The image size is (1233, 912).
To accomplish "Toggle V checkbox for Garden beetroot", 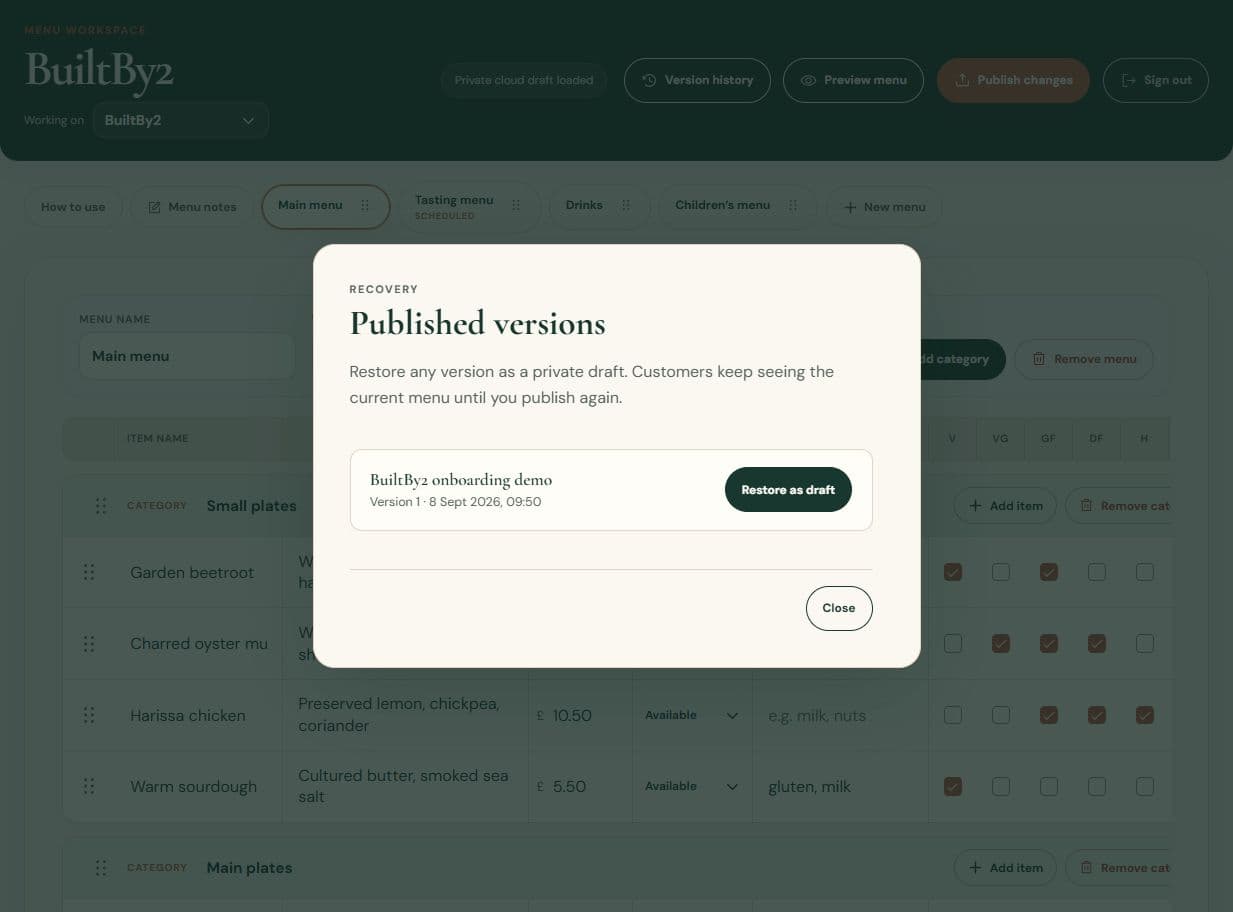I will point(953,572).
